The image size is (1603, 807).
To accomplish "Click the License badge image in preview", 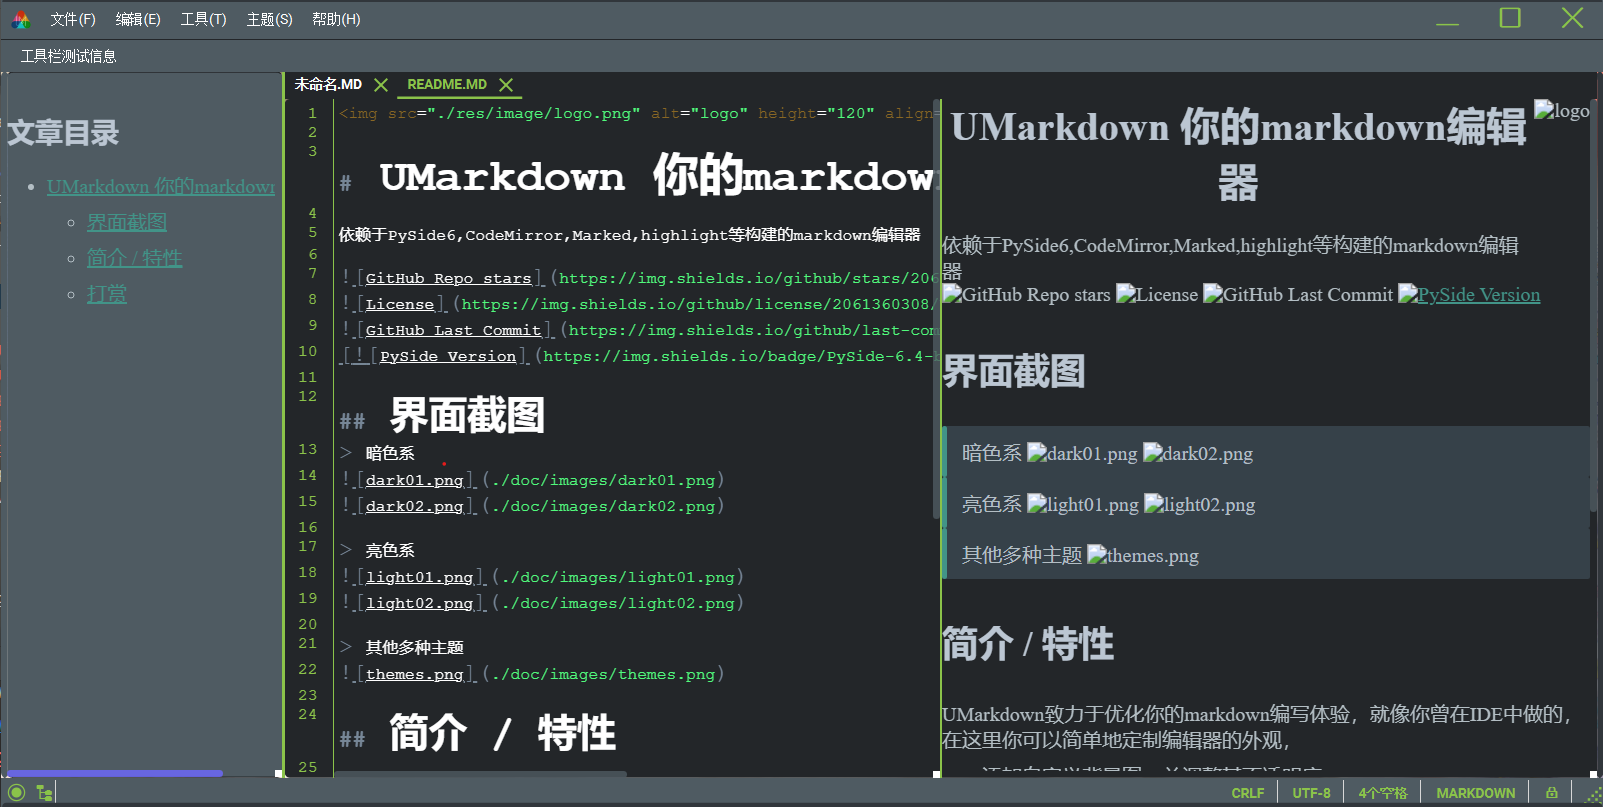I will point(1157,295).
